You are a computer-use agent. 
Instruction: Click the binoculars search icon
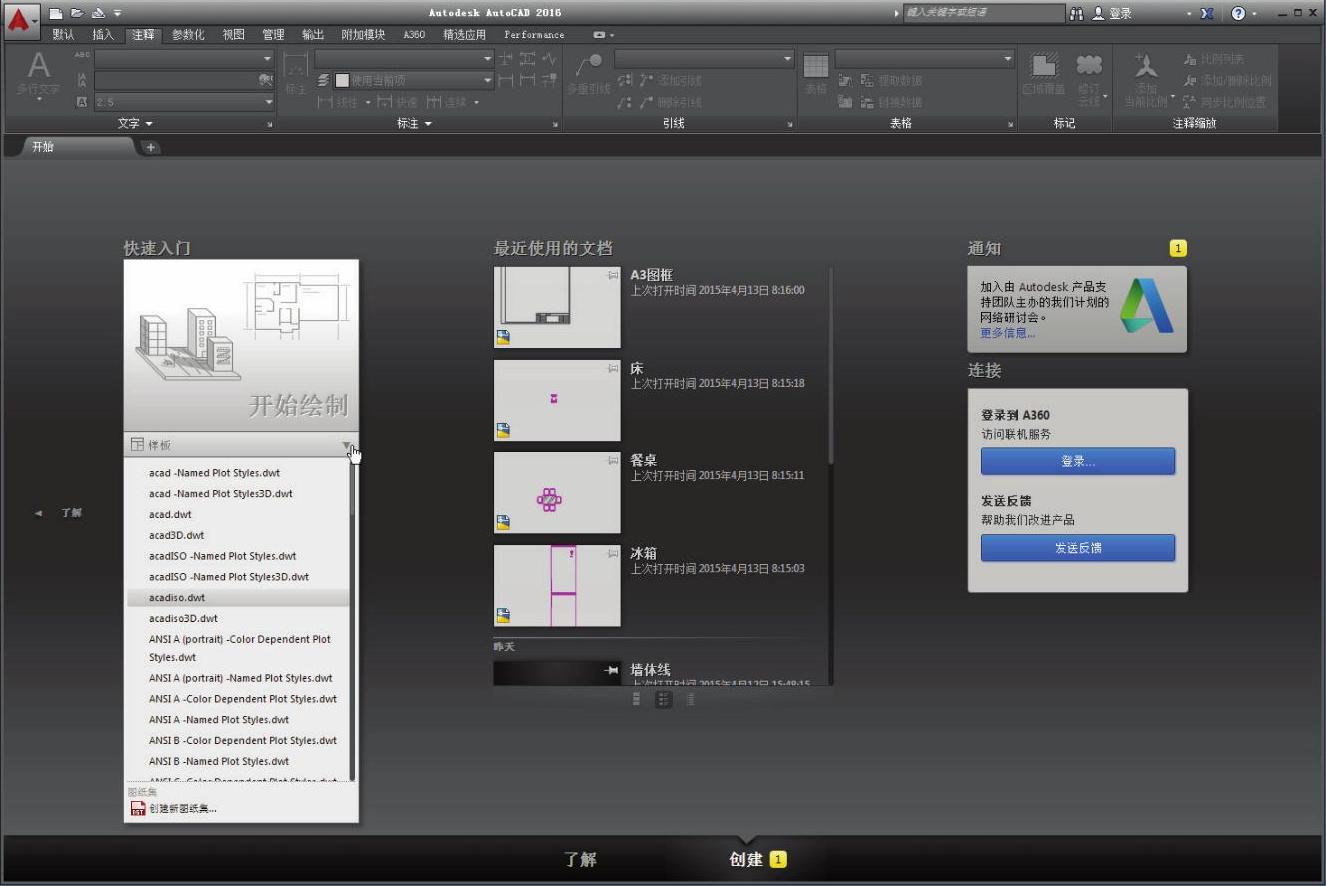pyautogui.click(x=1077, y=13)
